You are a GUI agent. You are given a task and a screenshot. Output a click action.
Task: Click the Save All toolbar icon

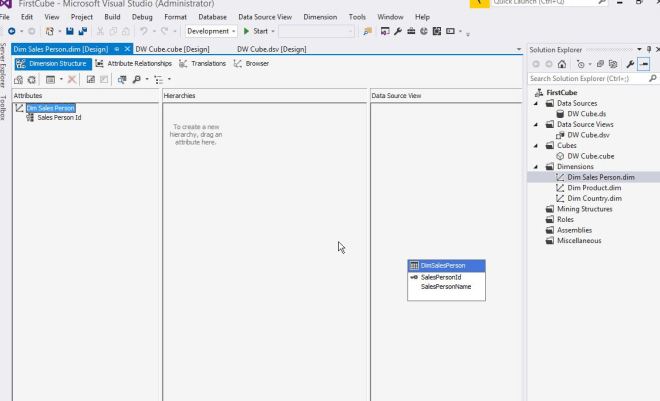point(81,31)
